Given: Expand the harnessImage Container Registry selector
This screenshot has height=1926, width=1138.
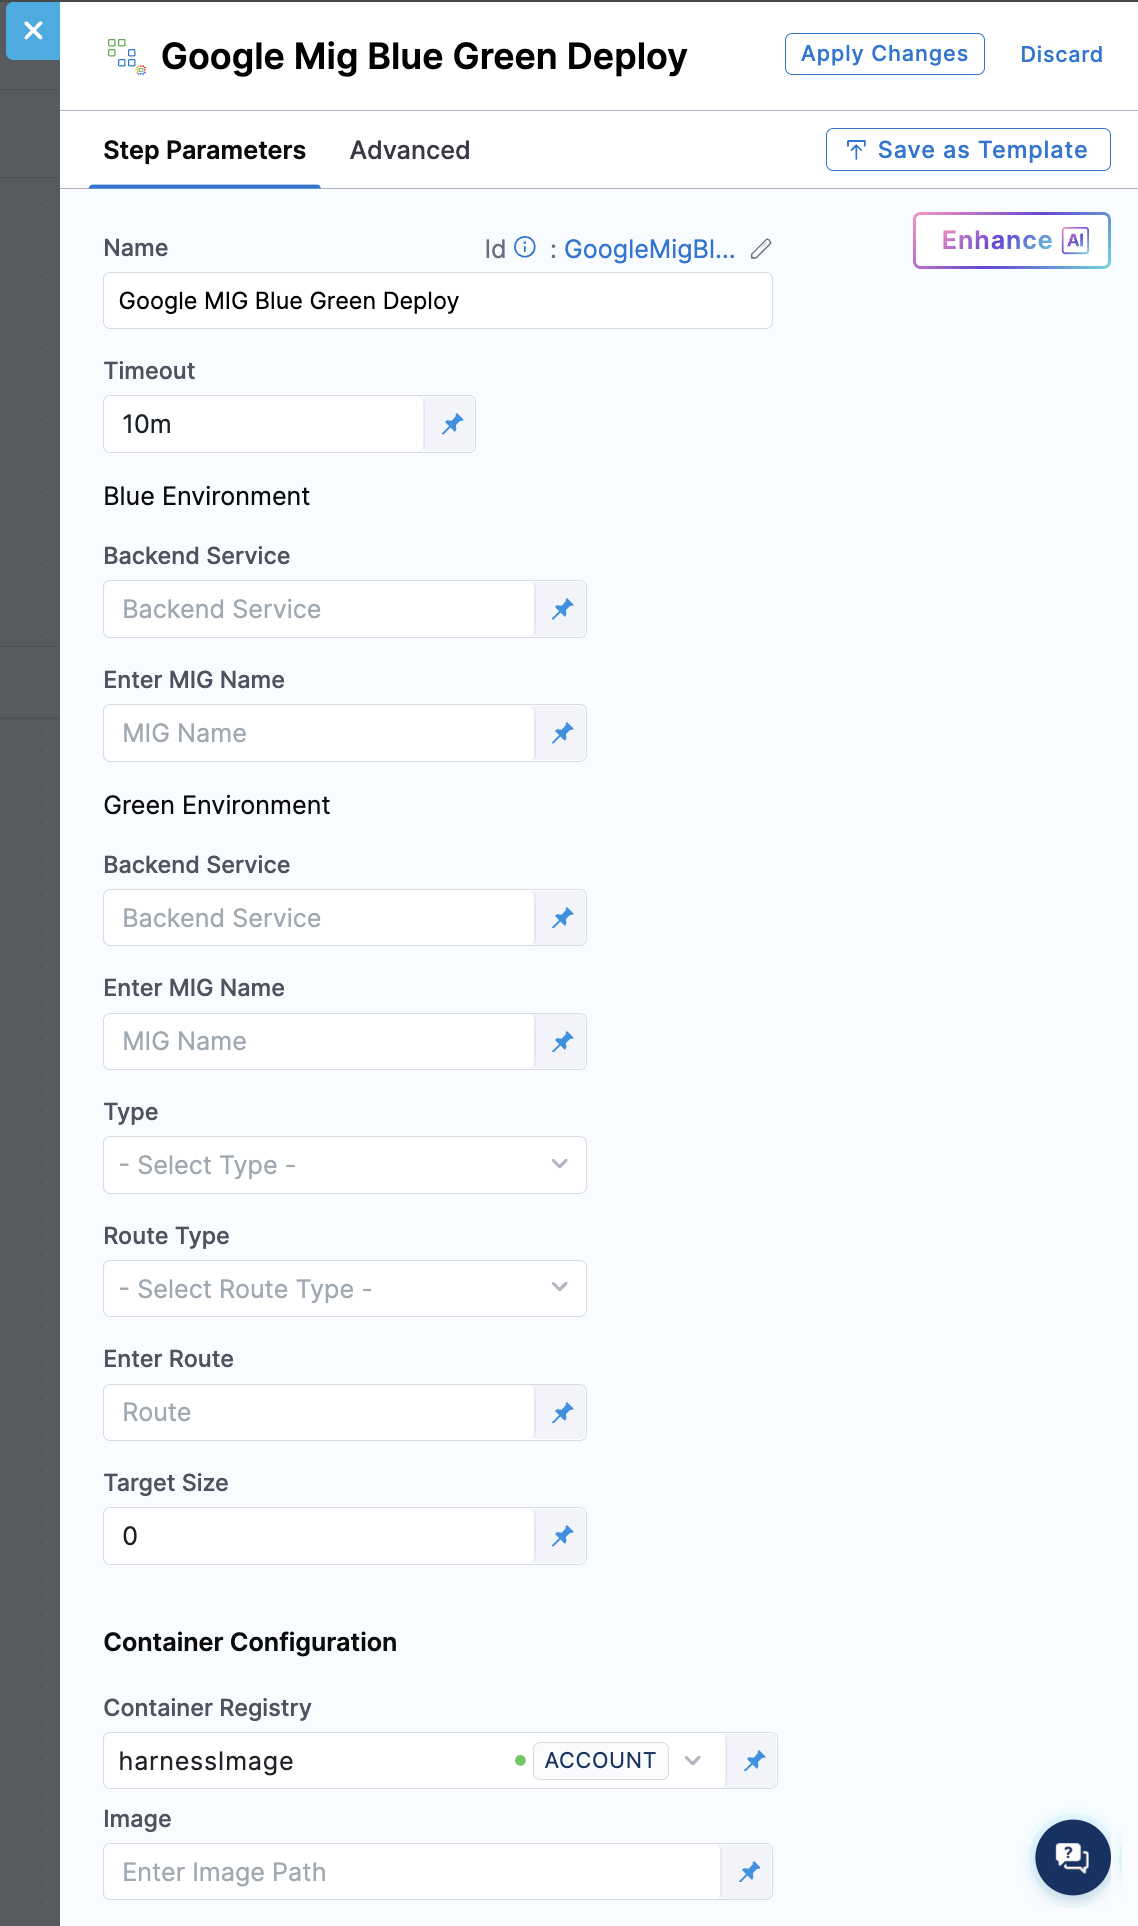Looking at the screenshot, I should tap(692, 1761).
